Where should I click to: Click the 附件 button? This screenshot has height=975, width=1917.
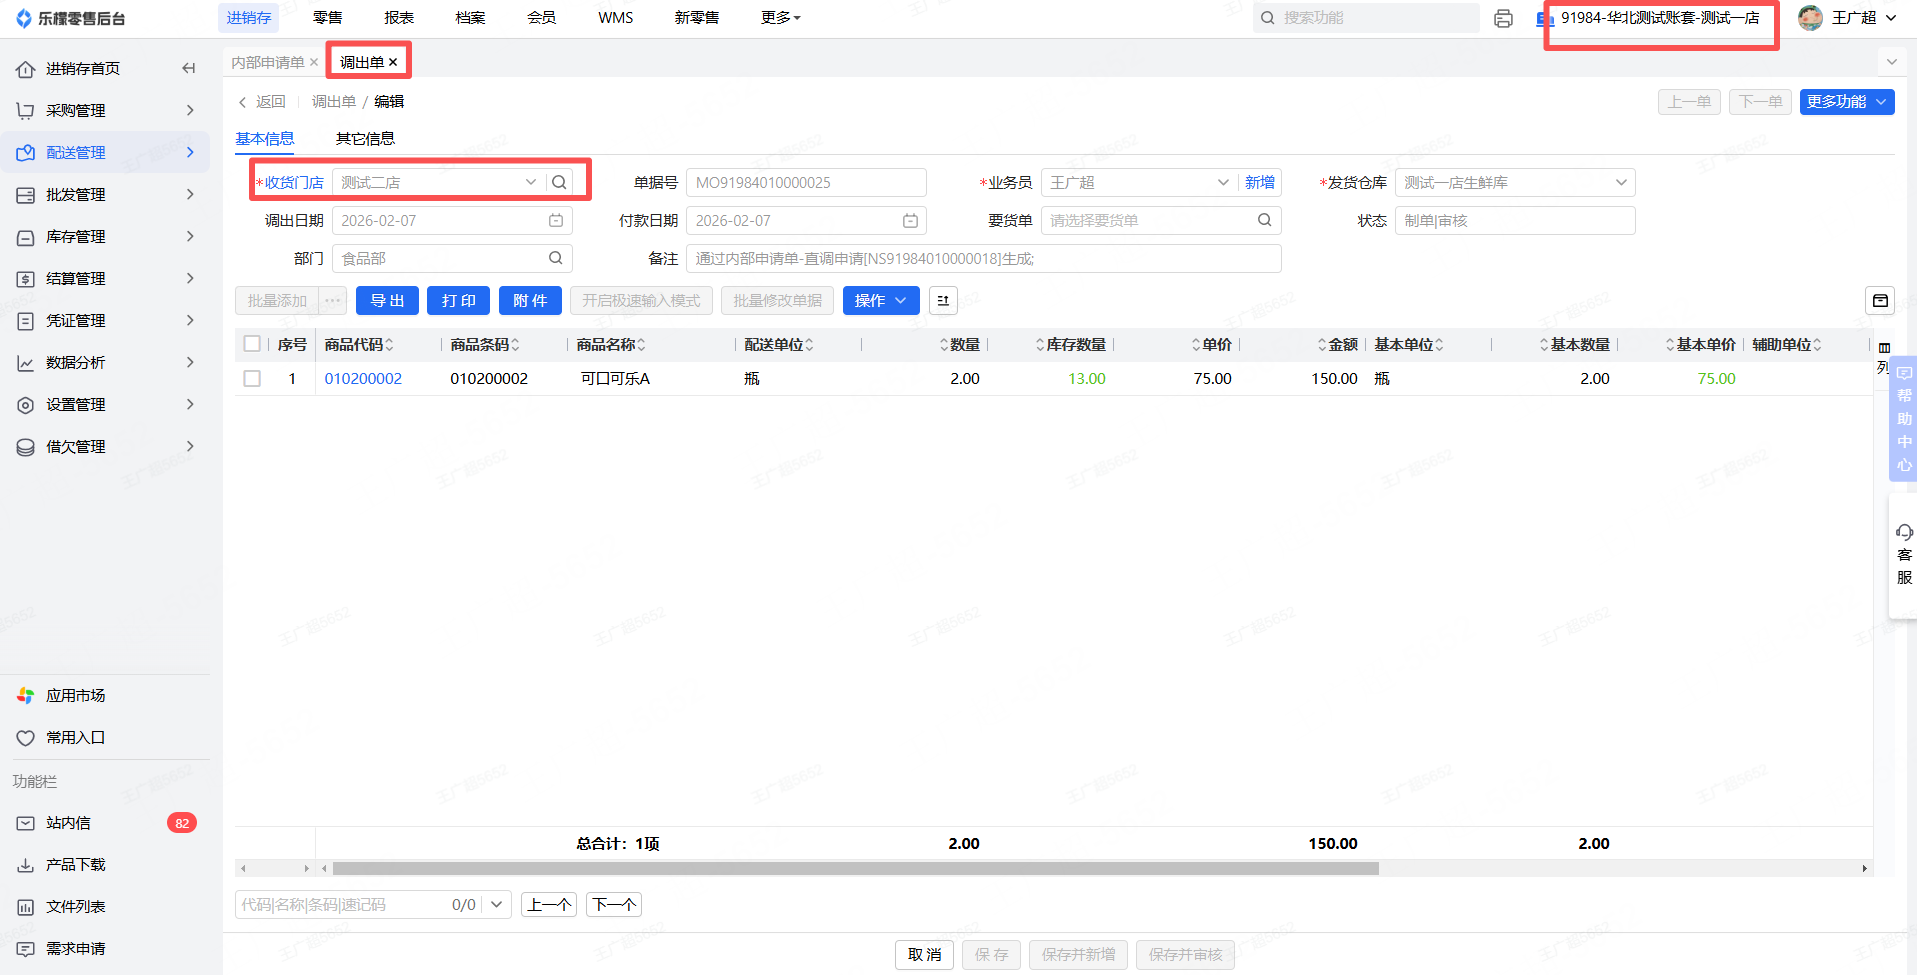pos(530,300)
